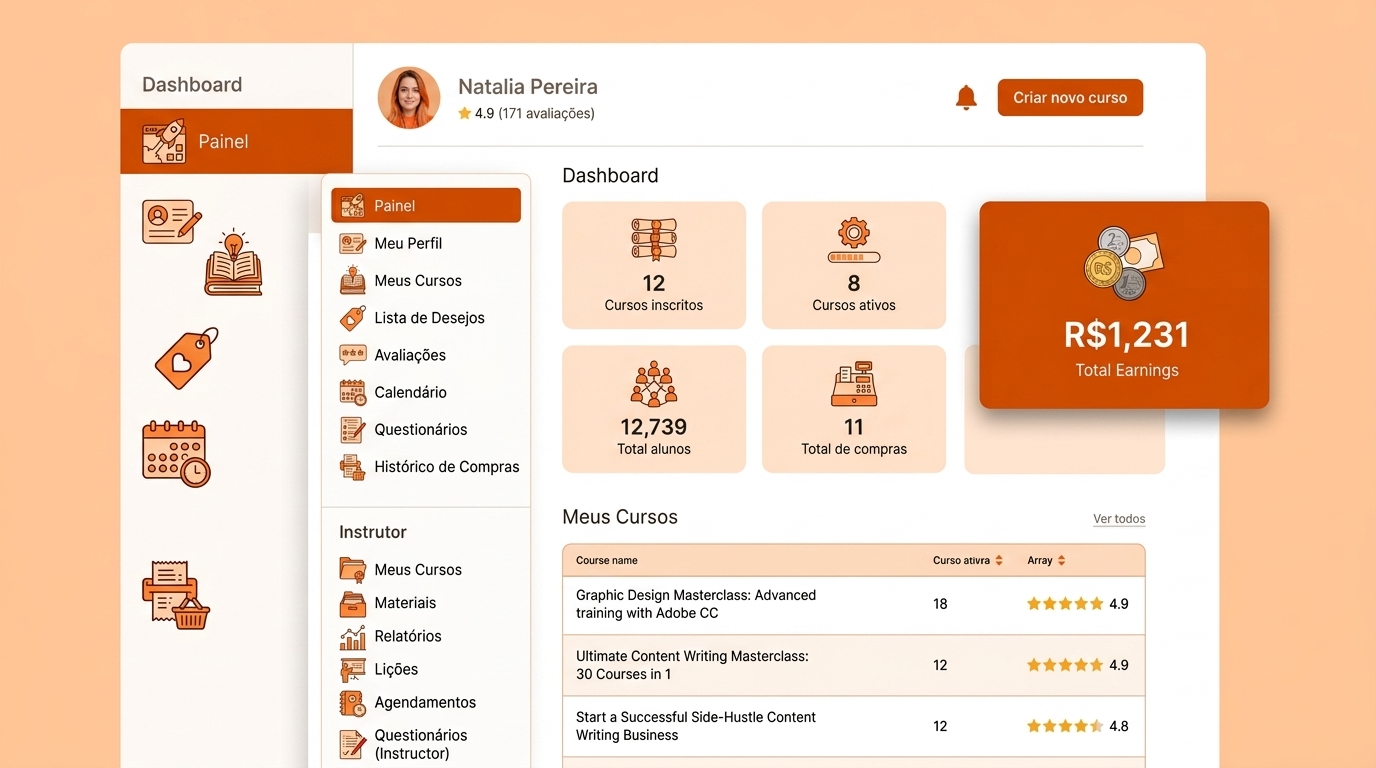This screenshot has width=1376, height=768.
Task: Click the large book with lightbulb icon
Action: click(234, 263)
